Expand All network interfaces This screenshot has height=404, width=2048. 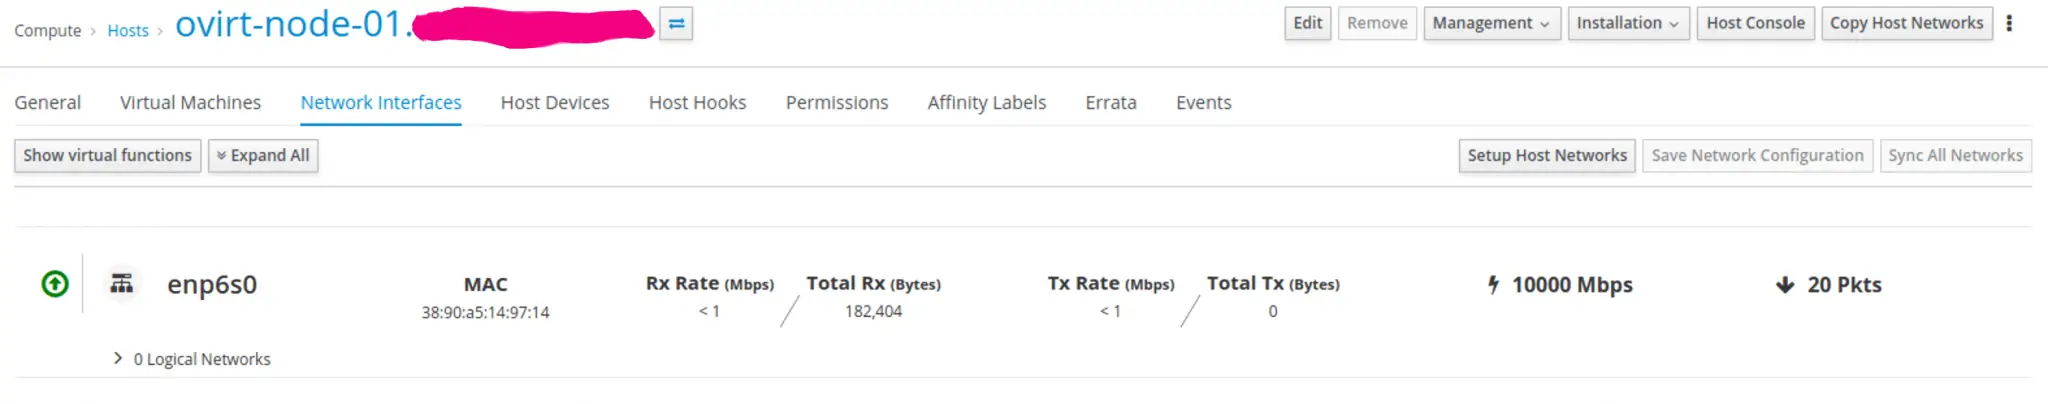click(263, 156)
